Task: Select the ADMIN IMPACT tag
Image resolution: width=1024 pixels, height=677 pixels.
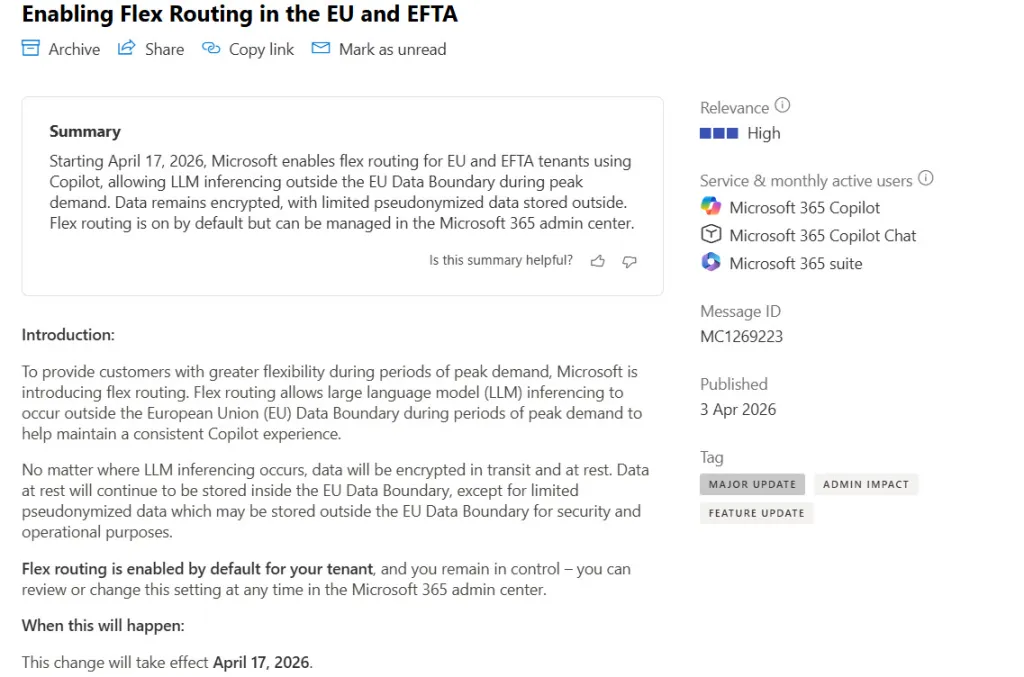Action: [866, 484]
